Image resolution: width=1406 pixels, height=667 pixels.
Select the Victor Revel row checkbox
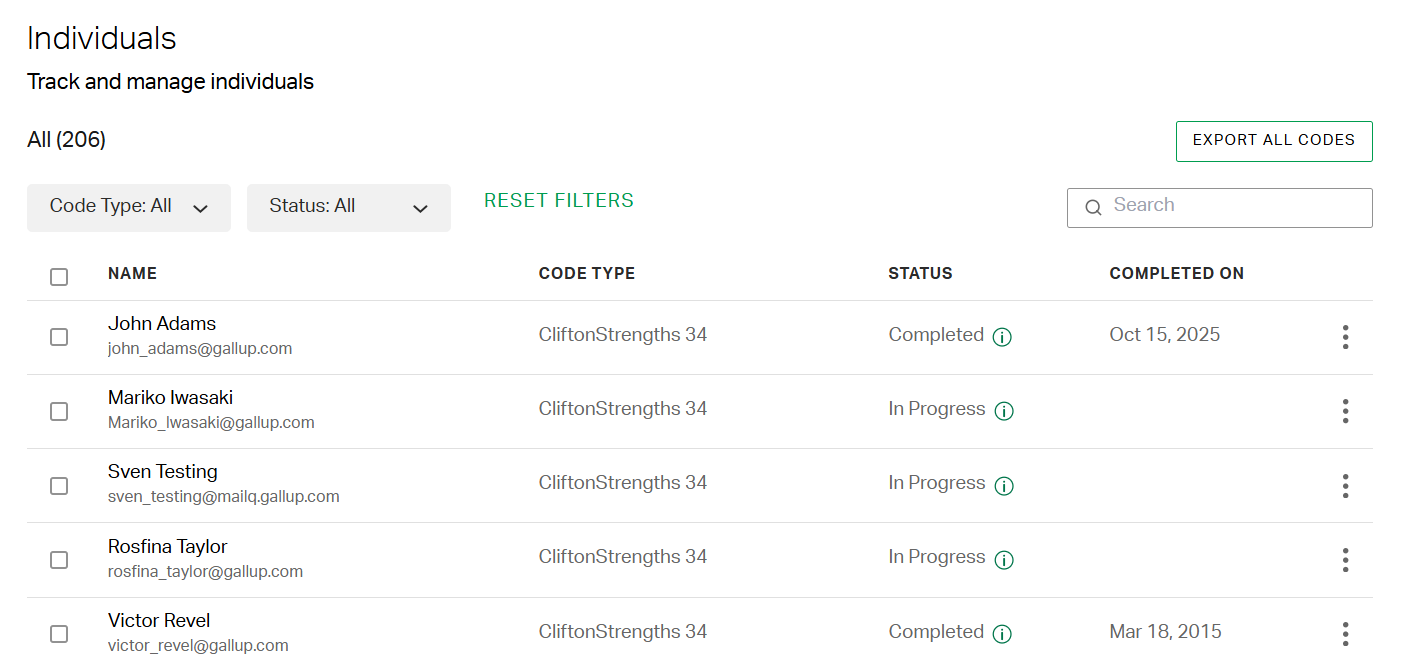click(x=59, y=634)
